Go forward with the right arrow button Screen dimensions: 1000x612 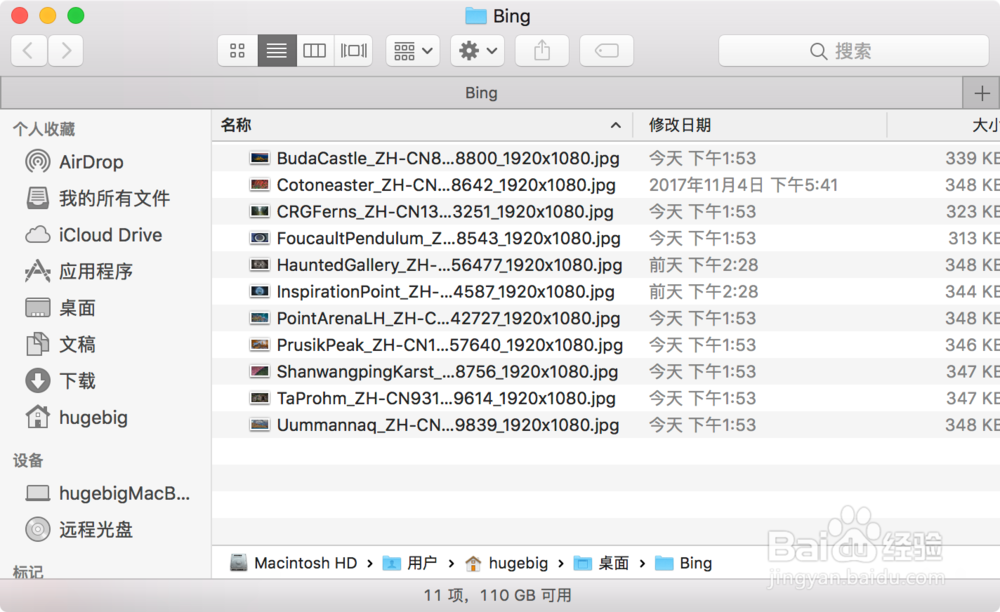point(66,50)
